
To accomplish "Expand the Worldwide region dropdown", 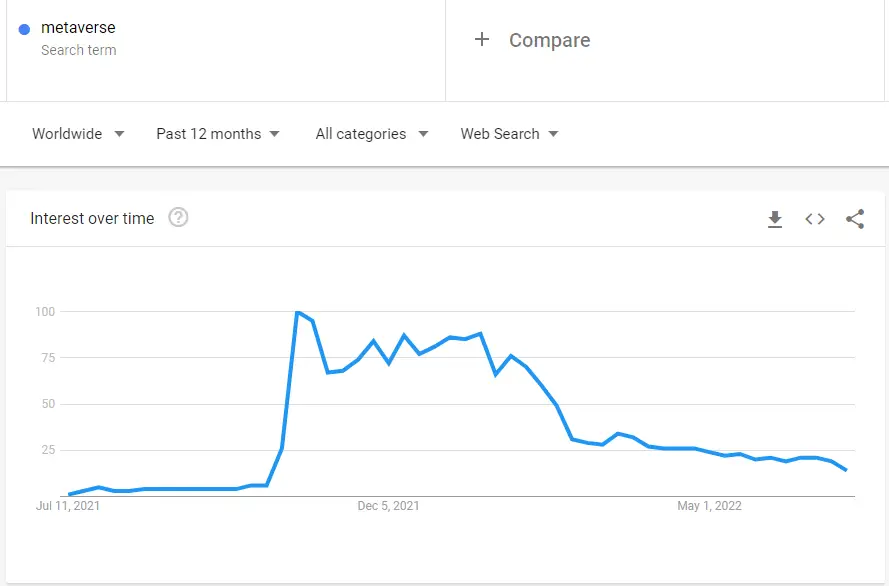I will tap(78, 134).
